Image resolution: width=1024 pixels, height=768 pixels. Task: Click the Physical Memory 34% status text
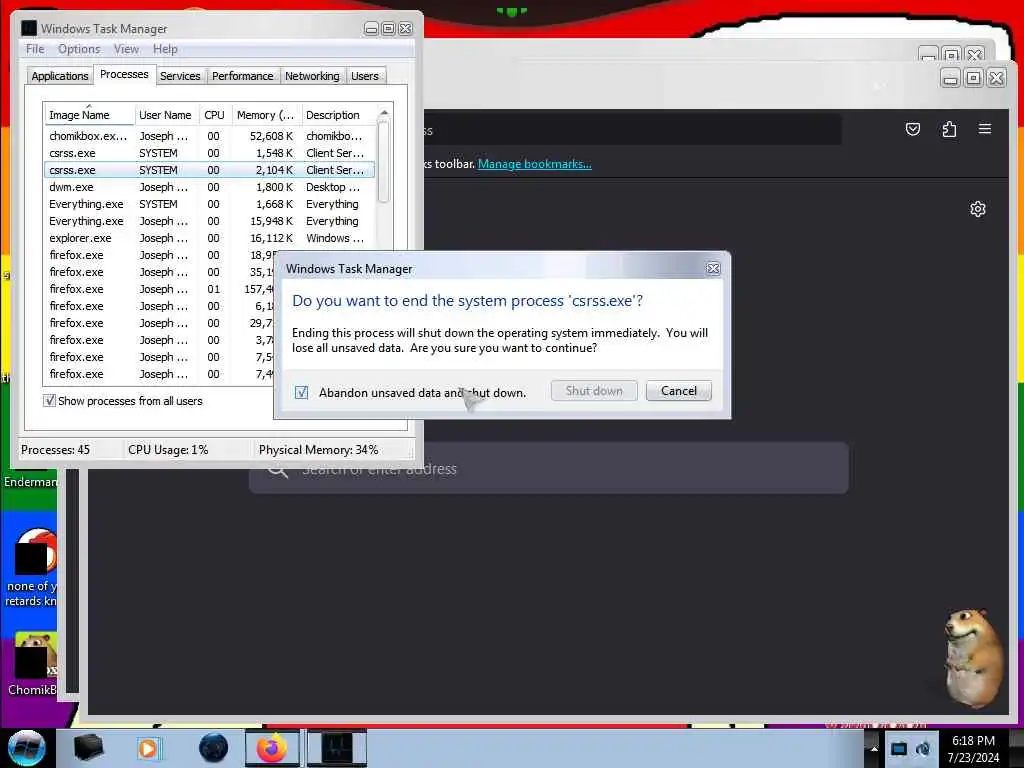coord(318,450)
